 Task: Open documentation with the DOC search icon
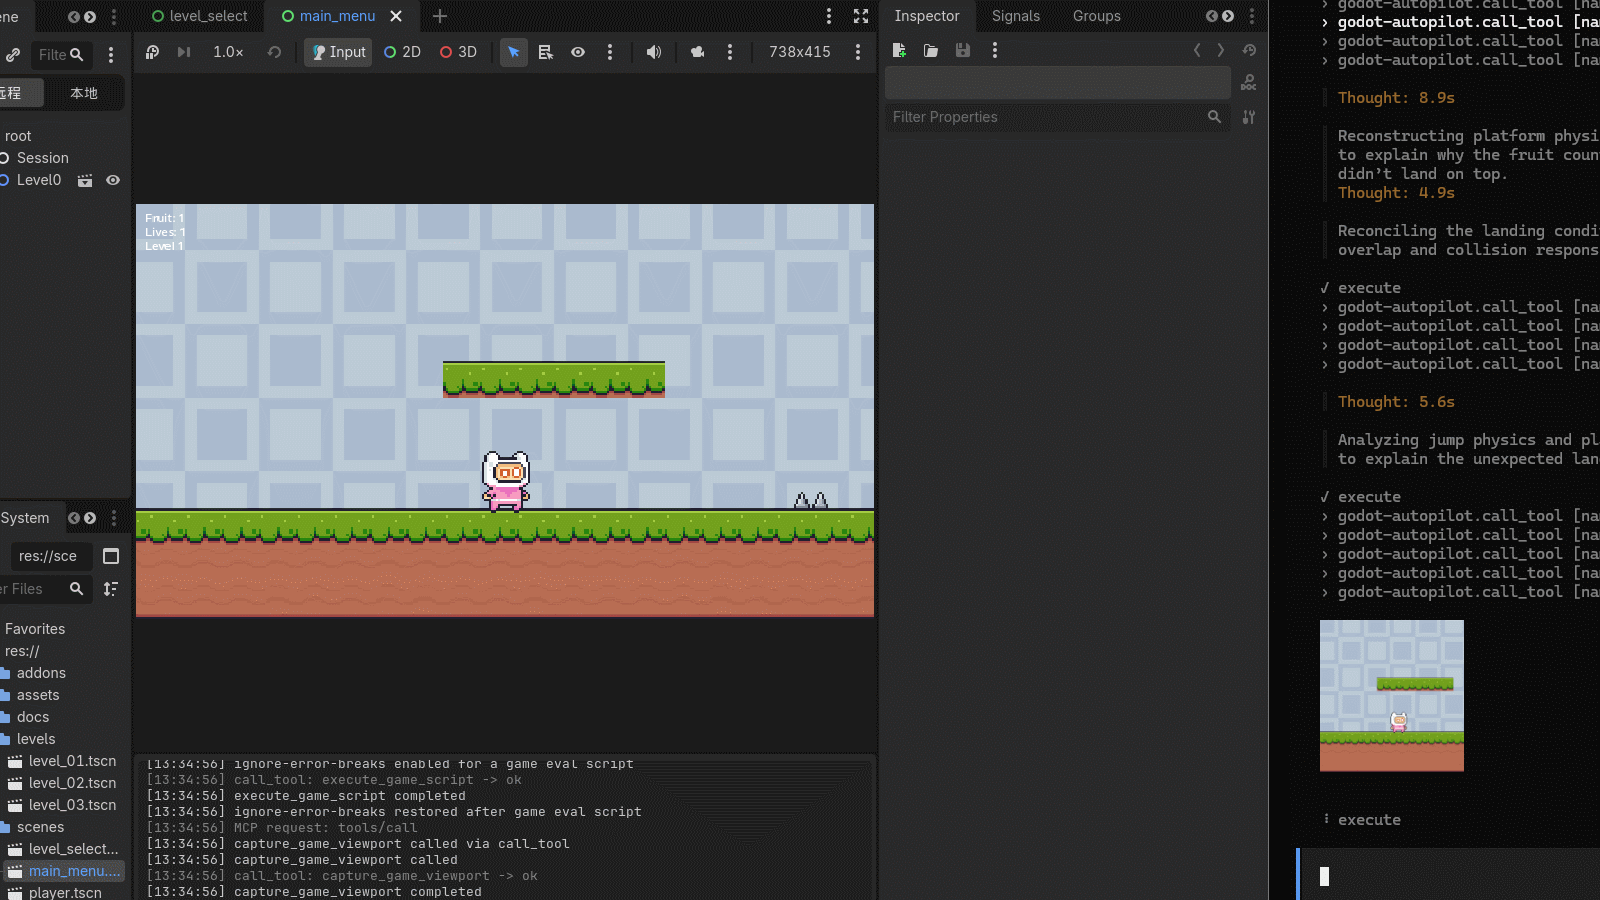(x=1249, y=83)
